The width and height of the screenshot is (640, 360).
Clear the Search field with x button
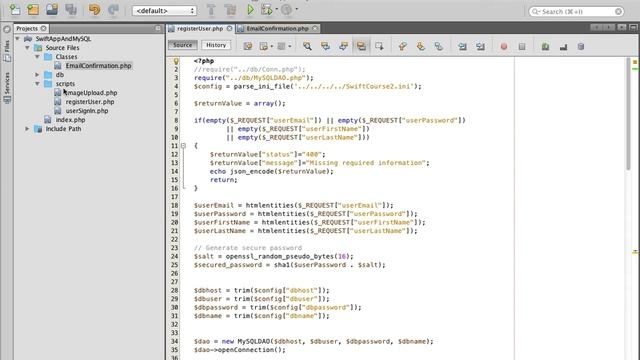(x=618, y=11)
